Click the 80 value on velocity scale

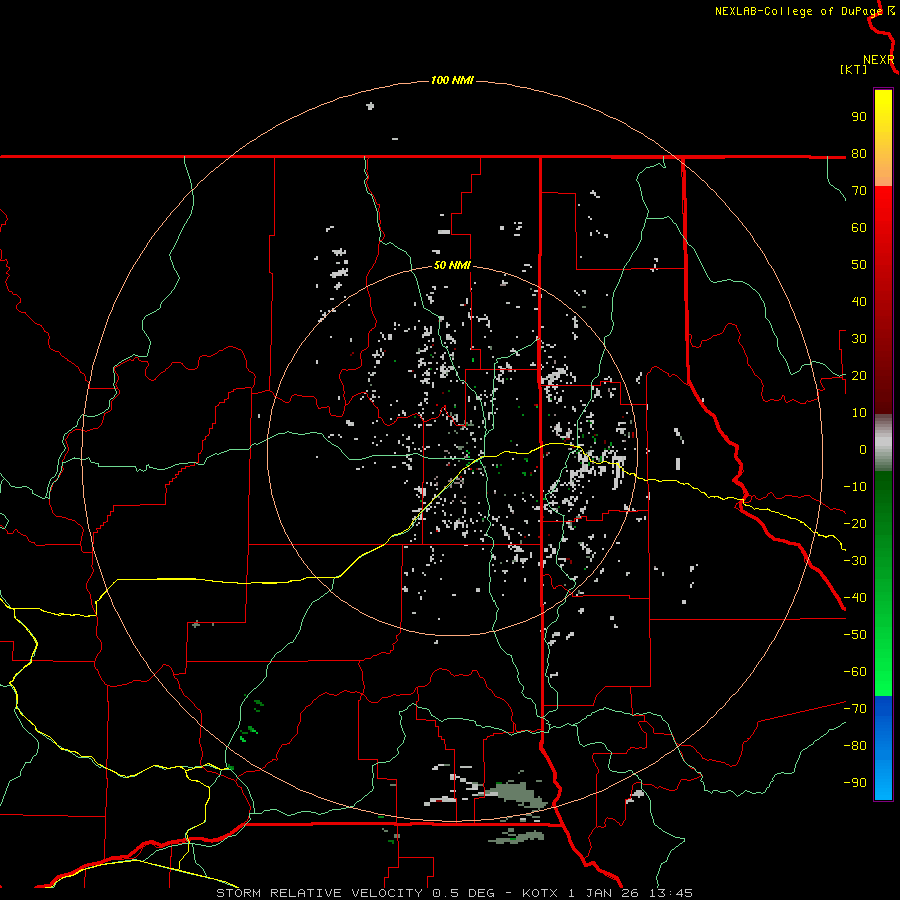pos(859,154)
